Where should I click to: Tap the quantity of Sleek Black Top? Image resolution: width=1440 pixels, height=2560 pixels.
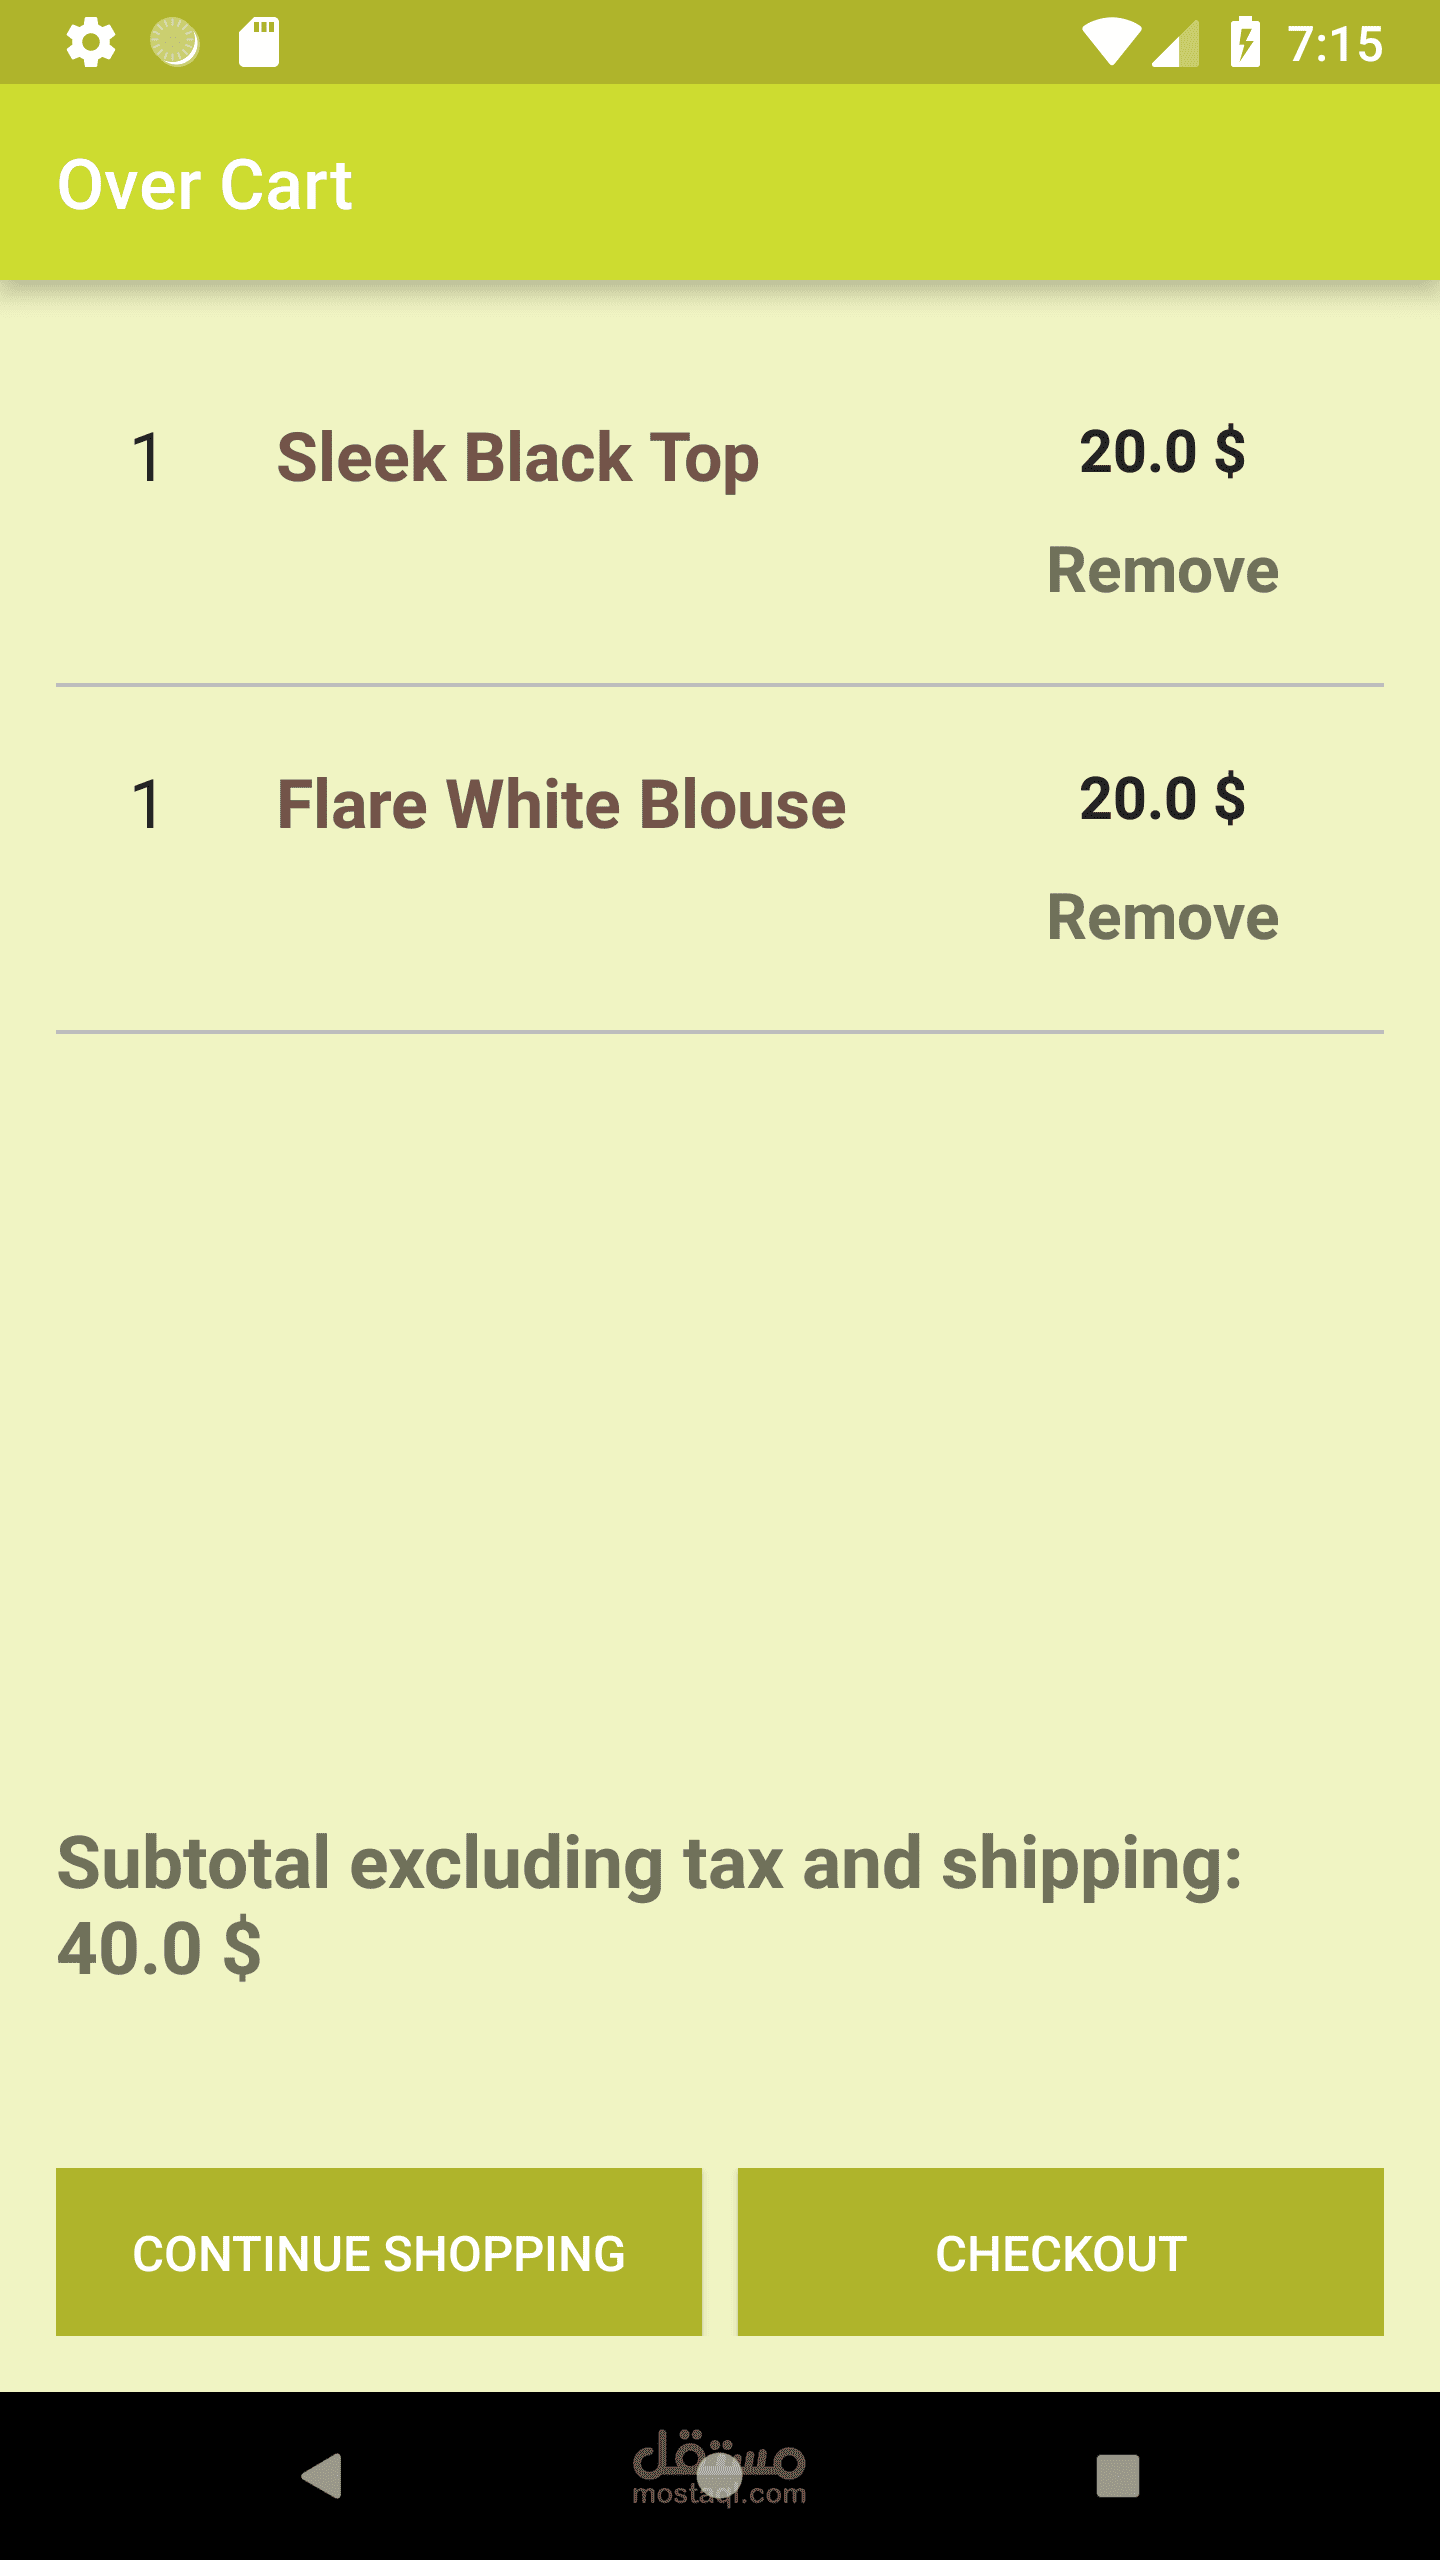click(x=146, y=458)
